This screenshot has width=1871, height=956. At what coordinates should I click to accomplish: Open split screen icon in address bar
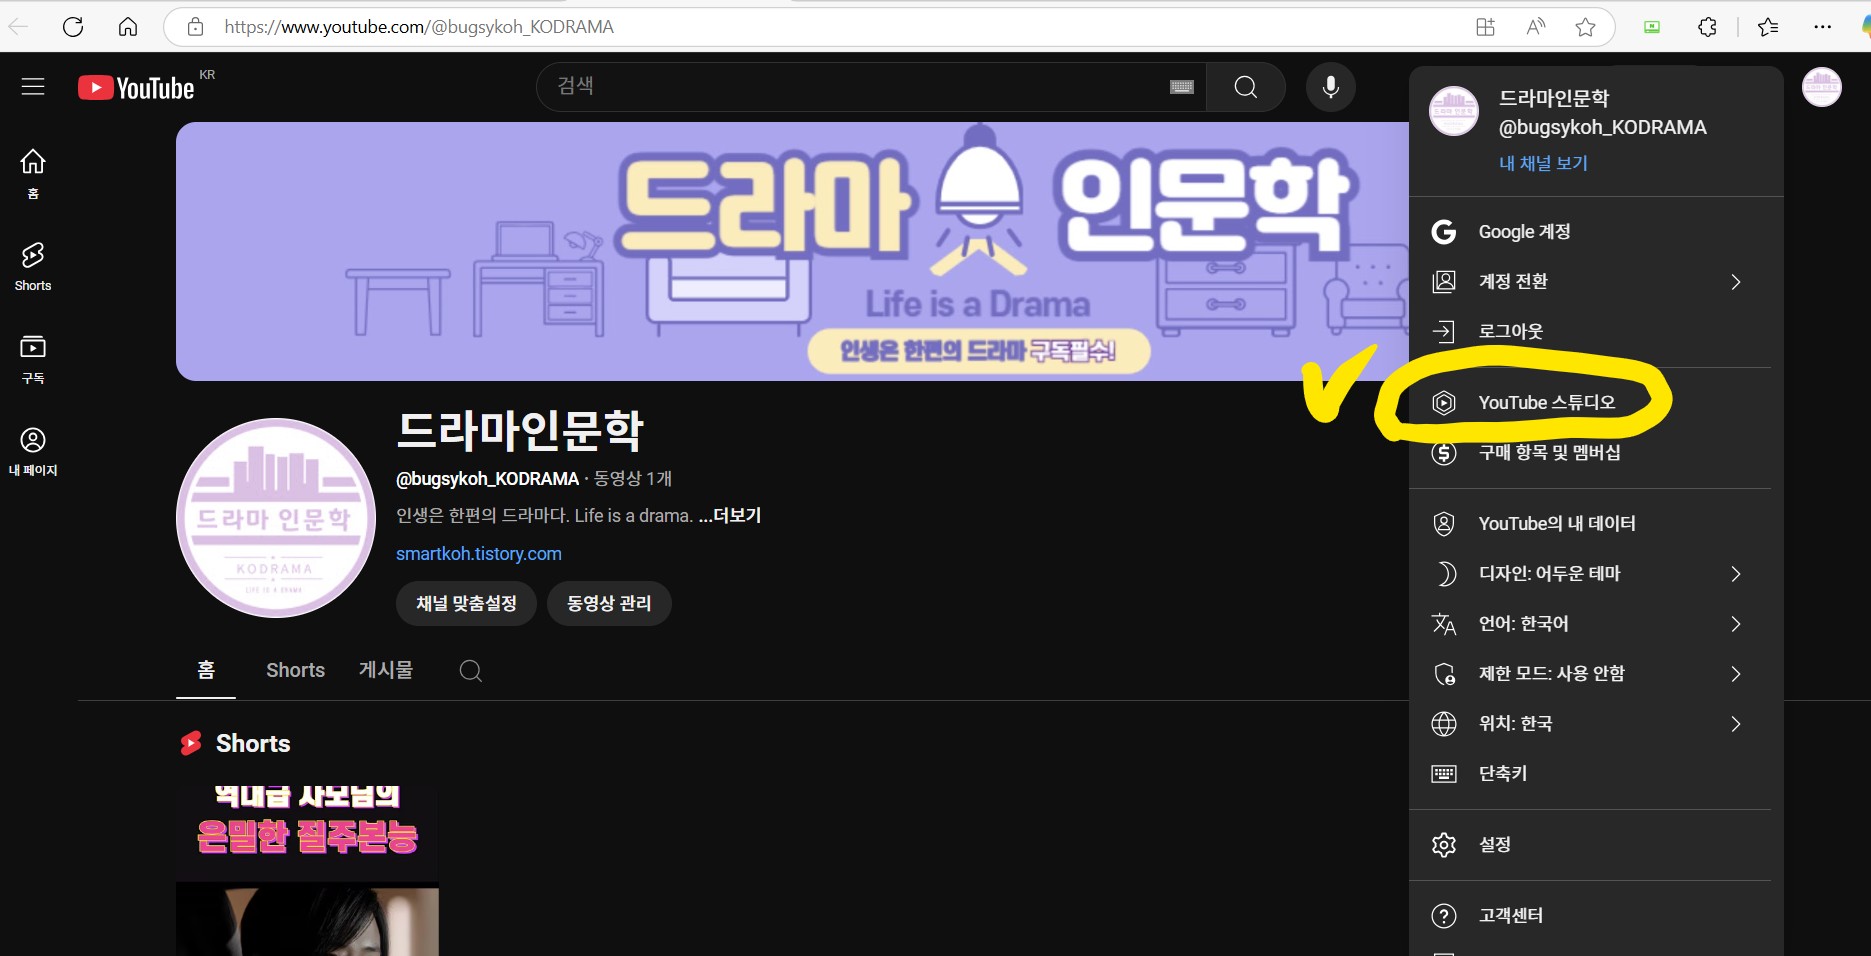coord(1486,27)
